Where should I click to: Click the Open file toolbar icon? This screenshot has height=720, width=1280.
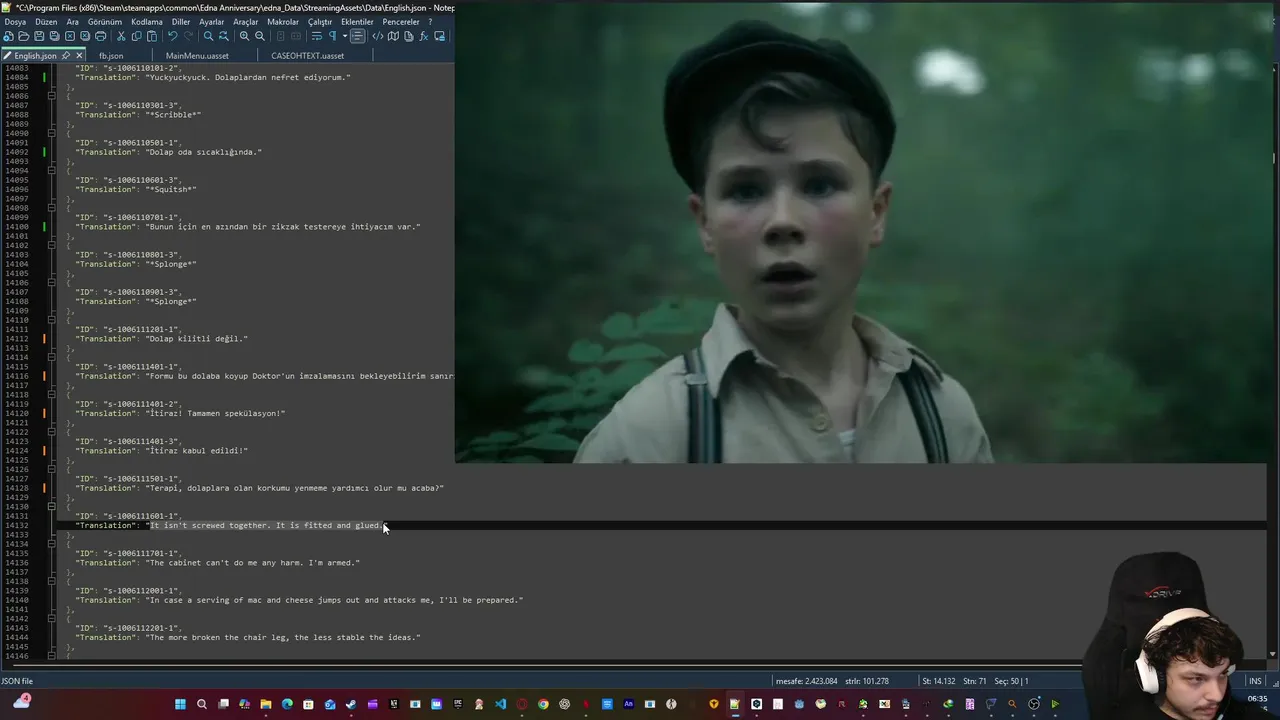(24, 36)
